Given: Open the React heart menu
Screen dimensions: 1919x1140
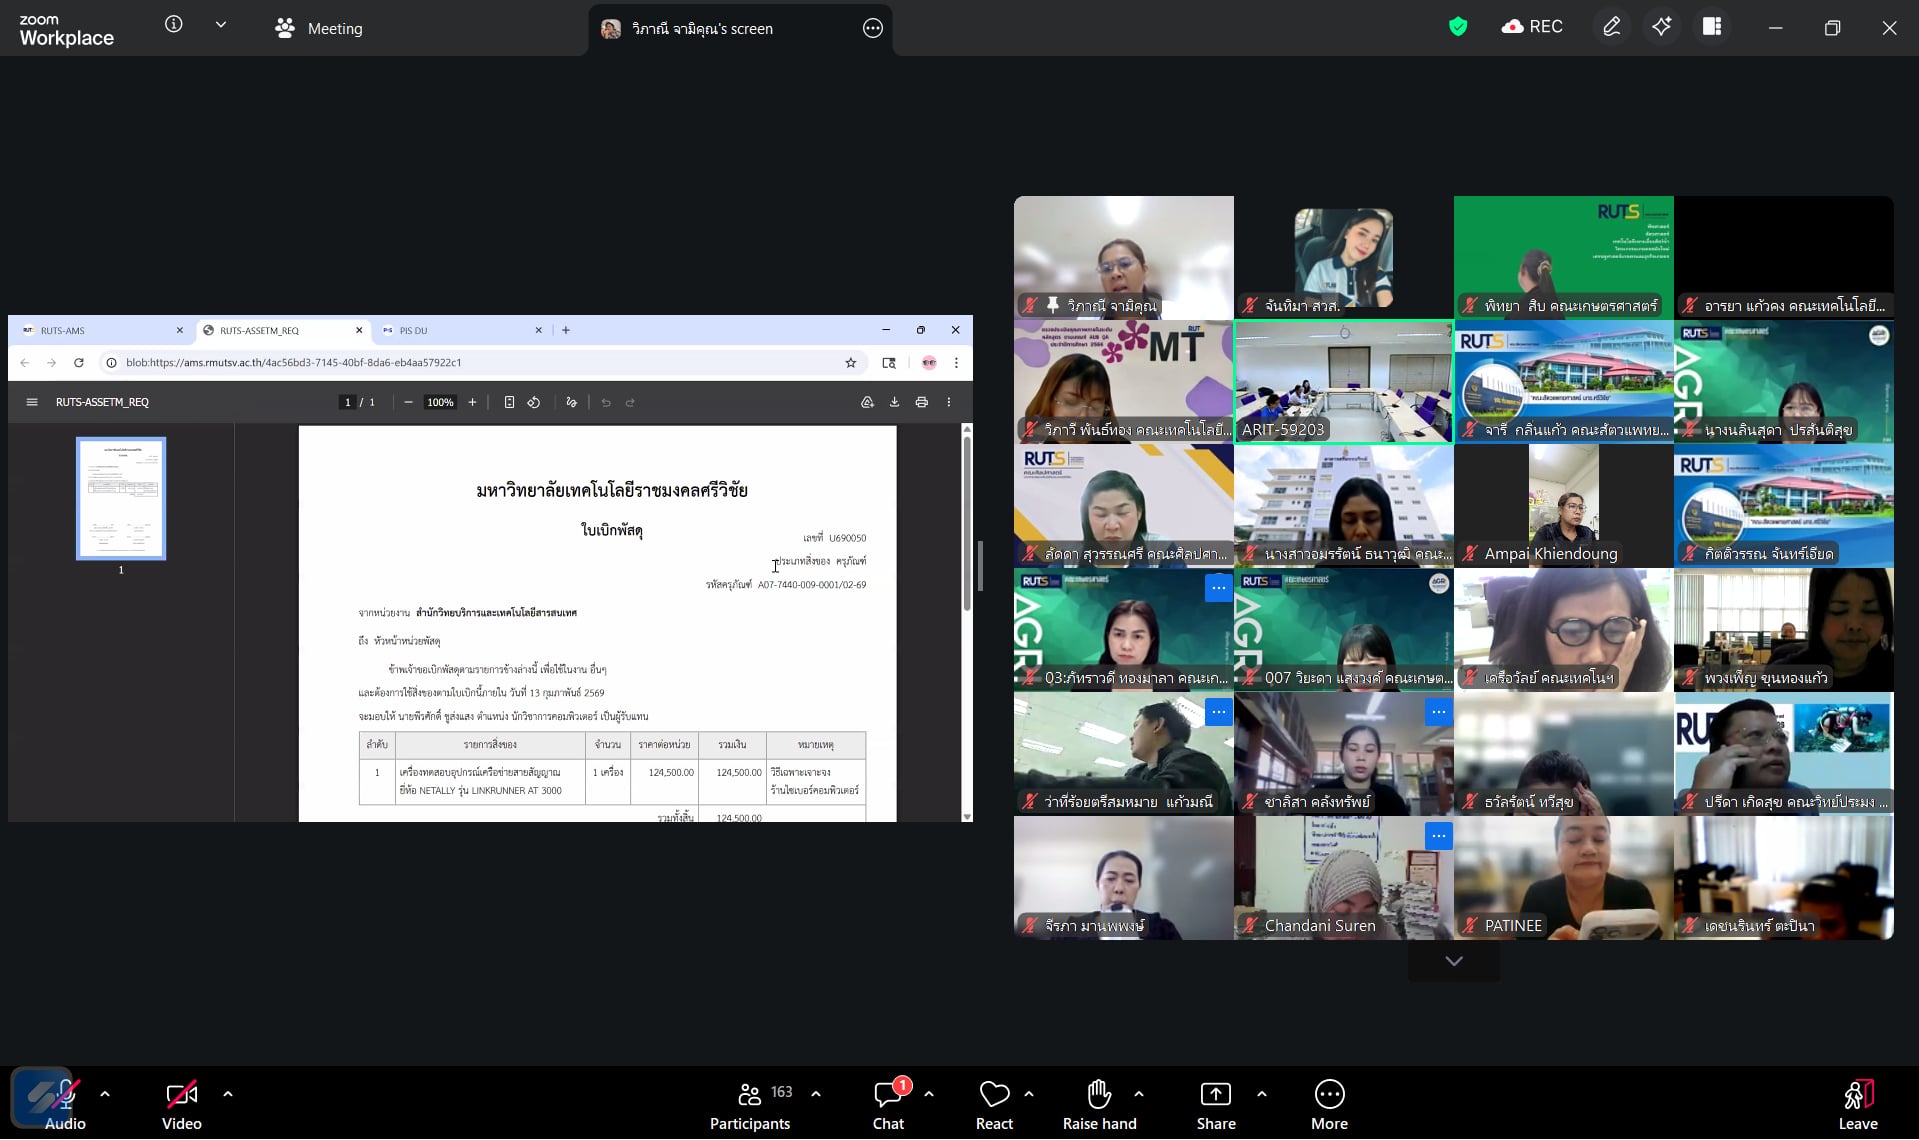Looking at the screenshot, I should [x=993, y=1105].
